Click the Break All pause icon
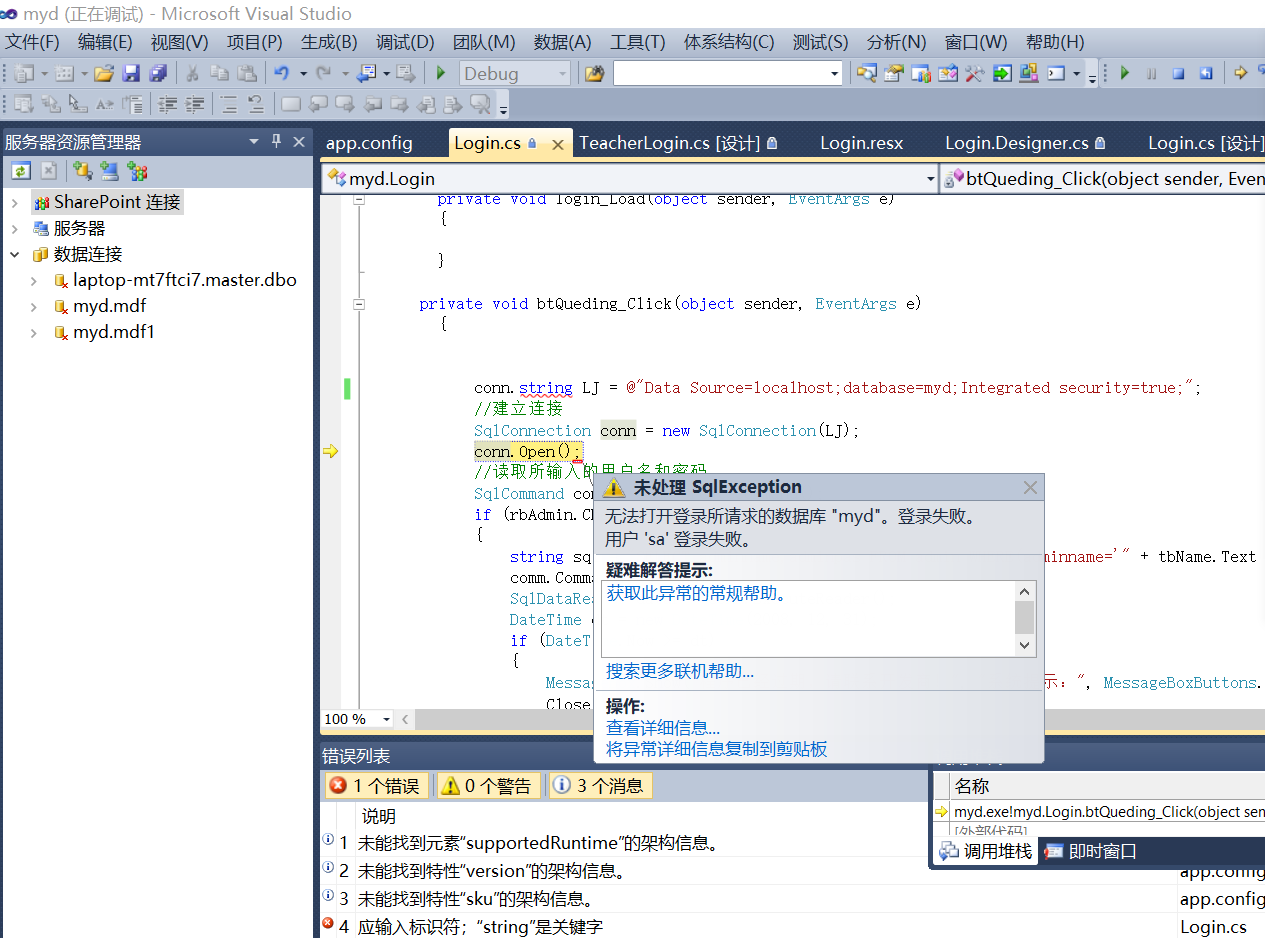The width and height of the screenshot is (1265, 938). click(1151, 73)
